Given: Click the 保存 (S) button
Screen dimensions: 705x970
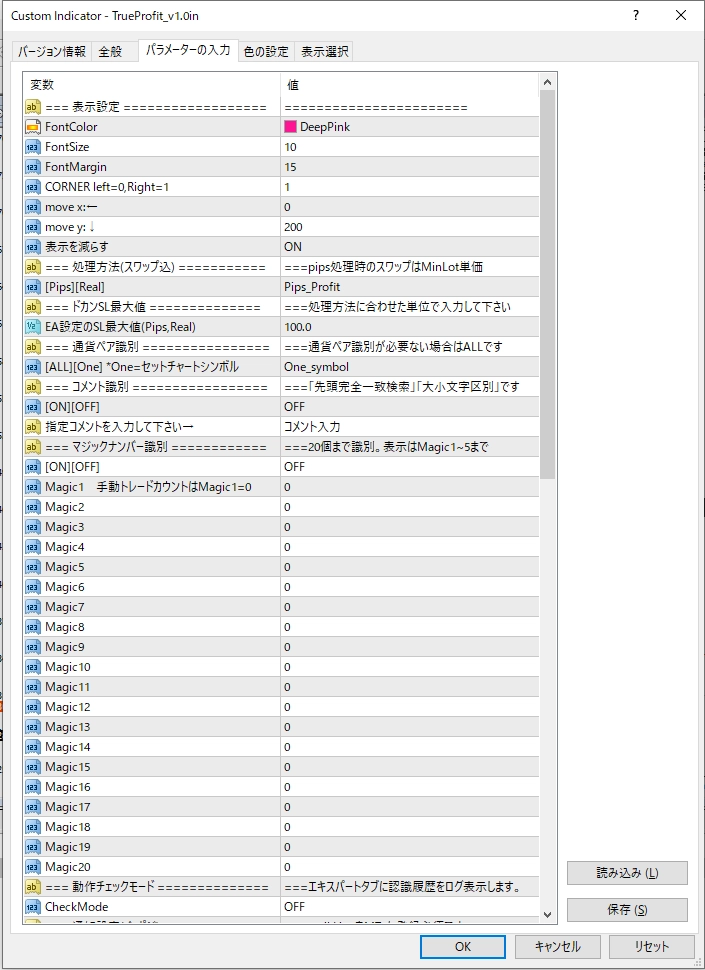Looking at the screenshot, I should coord(627,910).
